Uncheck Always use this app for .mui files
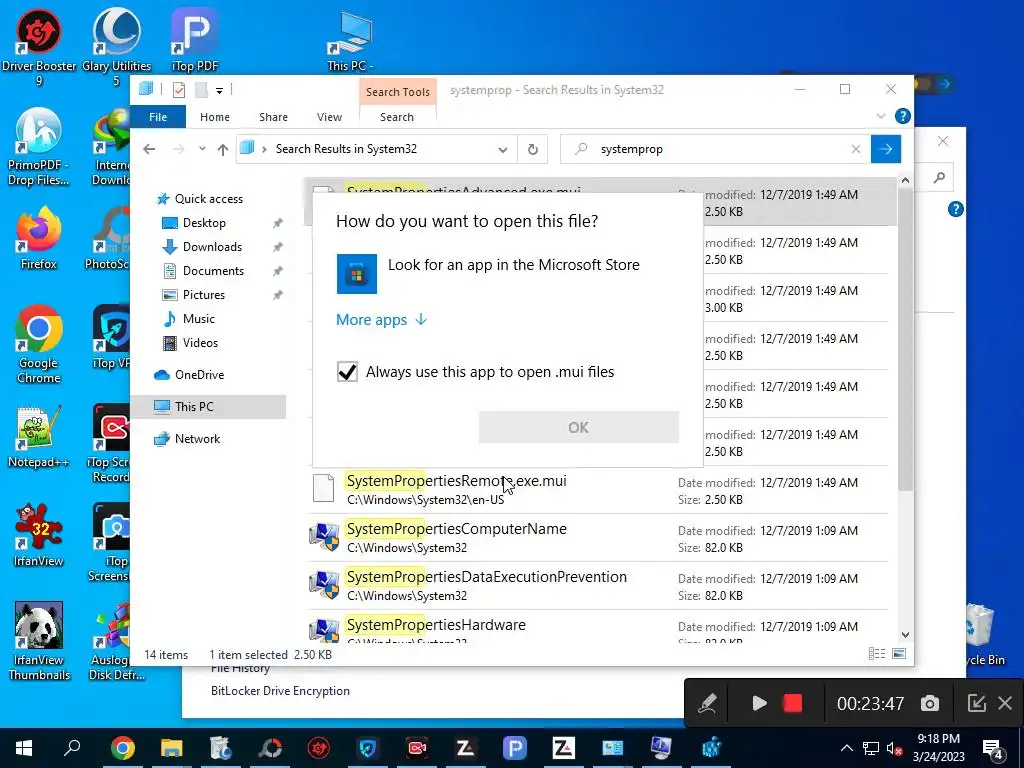 (x=347, y=372)
